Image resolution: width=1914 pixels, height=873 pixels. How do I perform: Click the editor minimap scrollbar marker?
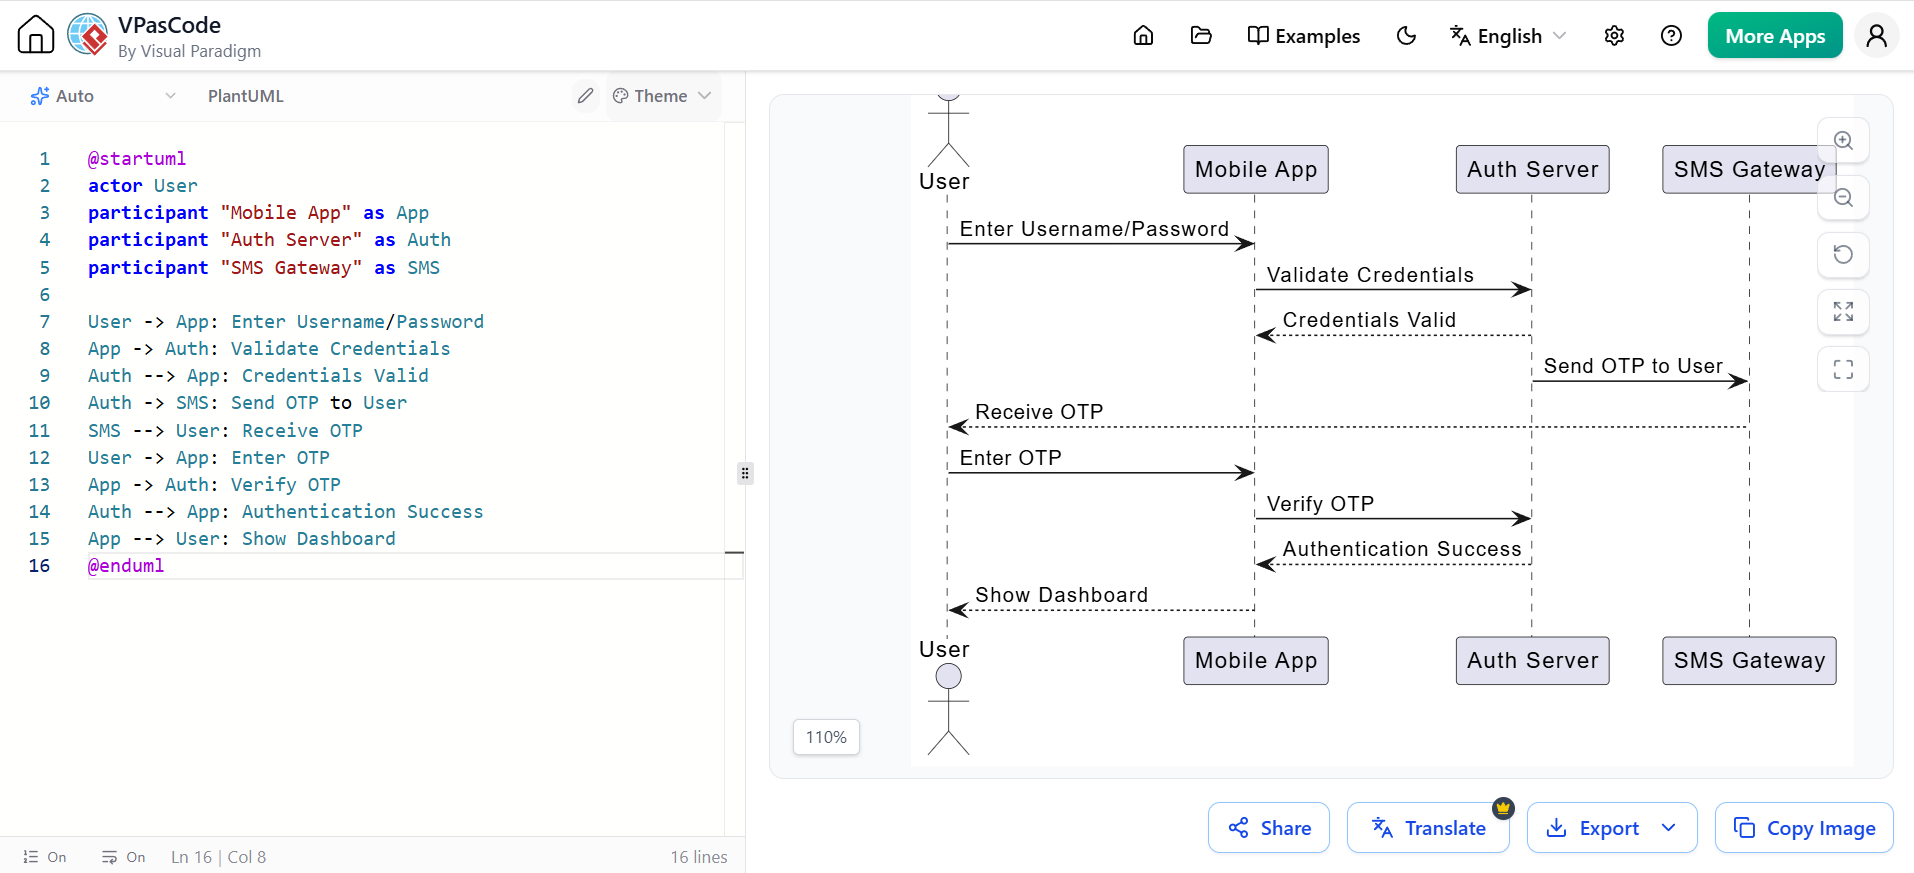[734, 552]
